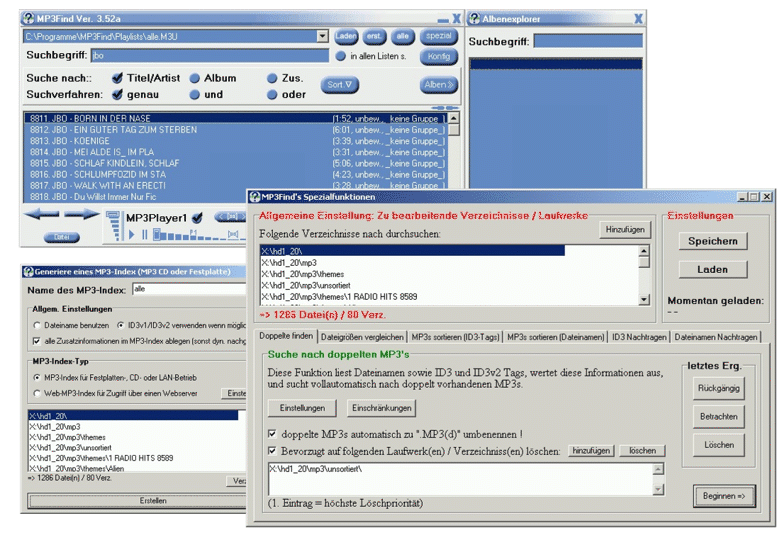Open the 'spezial' functions button
The height and width of the screenshot is (533, 780).
point(438,36)
